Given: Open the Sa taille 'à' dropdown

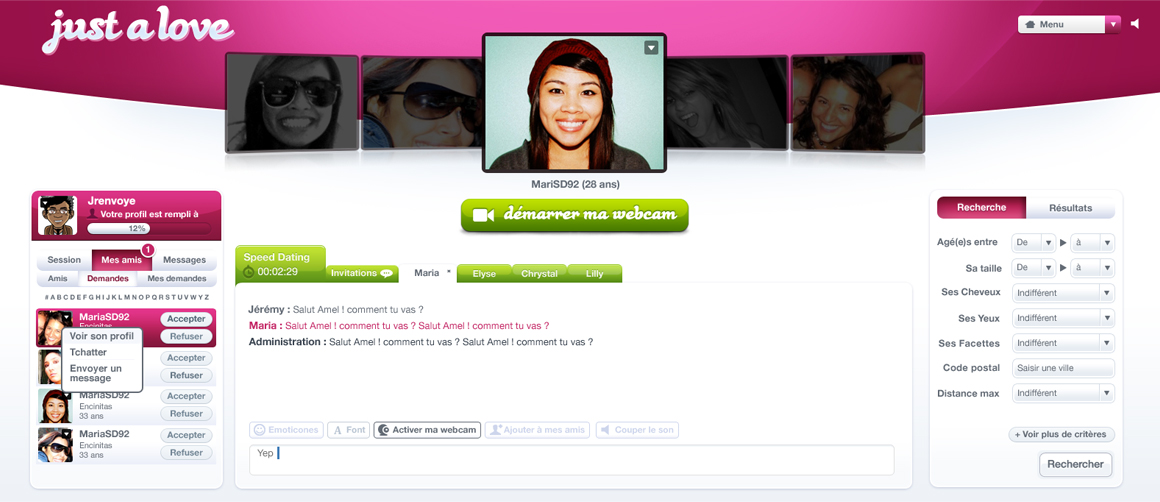Looking at the screenshot, I should pyautogui.click(x=1093, y=267).
